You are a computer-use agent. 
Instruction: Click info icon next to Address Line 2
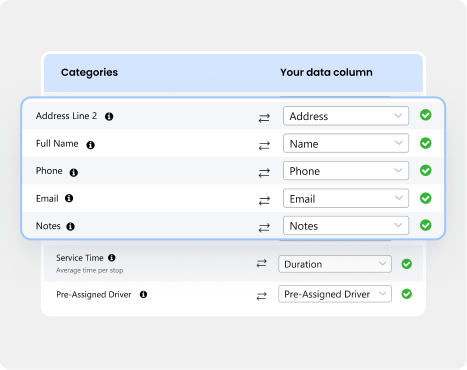coord(109,116)
